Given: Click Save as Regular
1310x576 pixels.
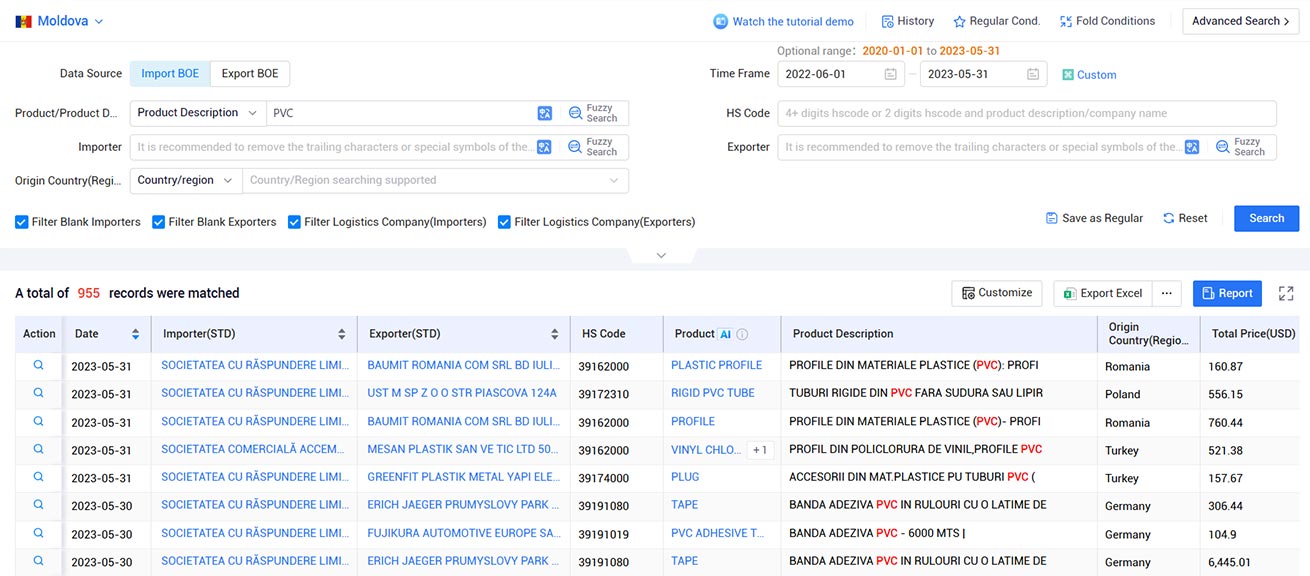Looking at the screenshot, I should 1094,218.
